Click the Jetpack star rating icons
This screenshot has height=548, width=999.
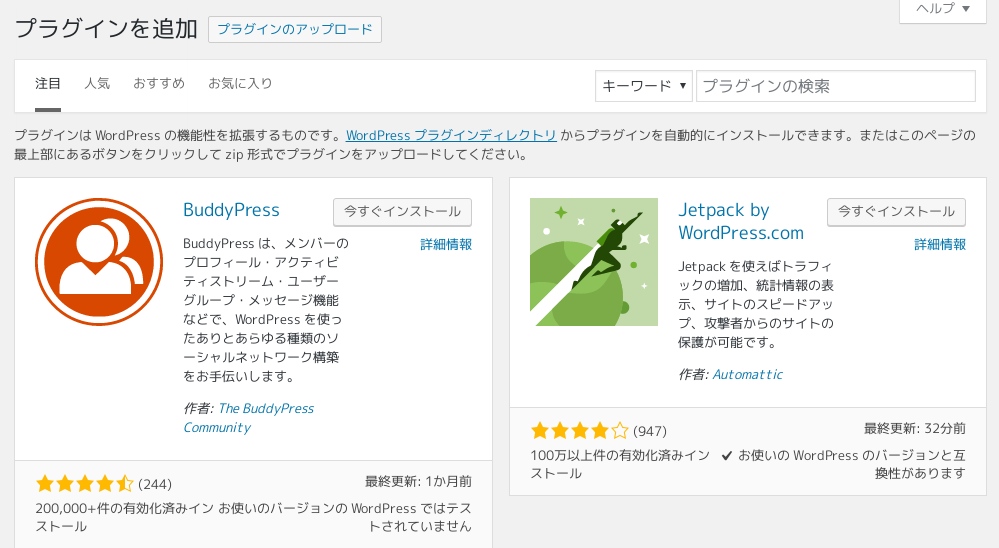point(580,431)
